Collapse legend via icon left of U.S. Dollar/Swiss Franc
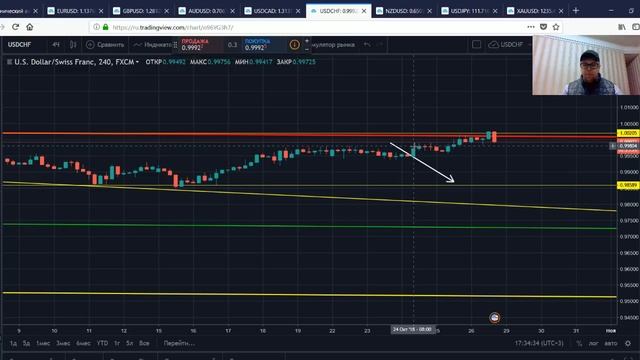The image size is (640, 360). click(x=9, y=62)
